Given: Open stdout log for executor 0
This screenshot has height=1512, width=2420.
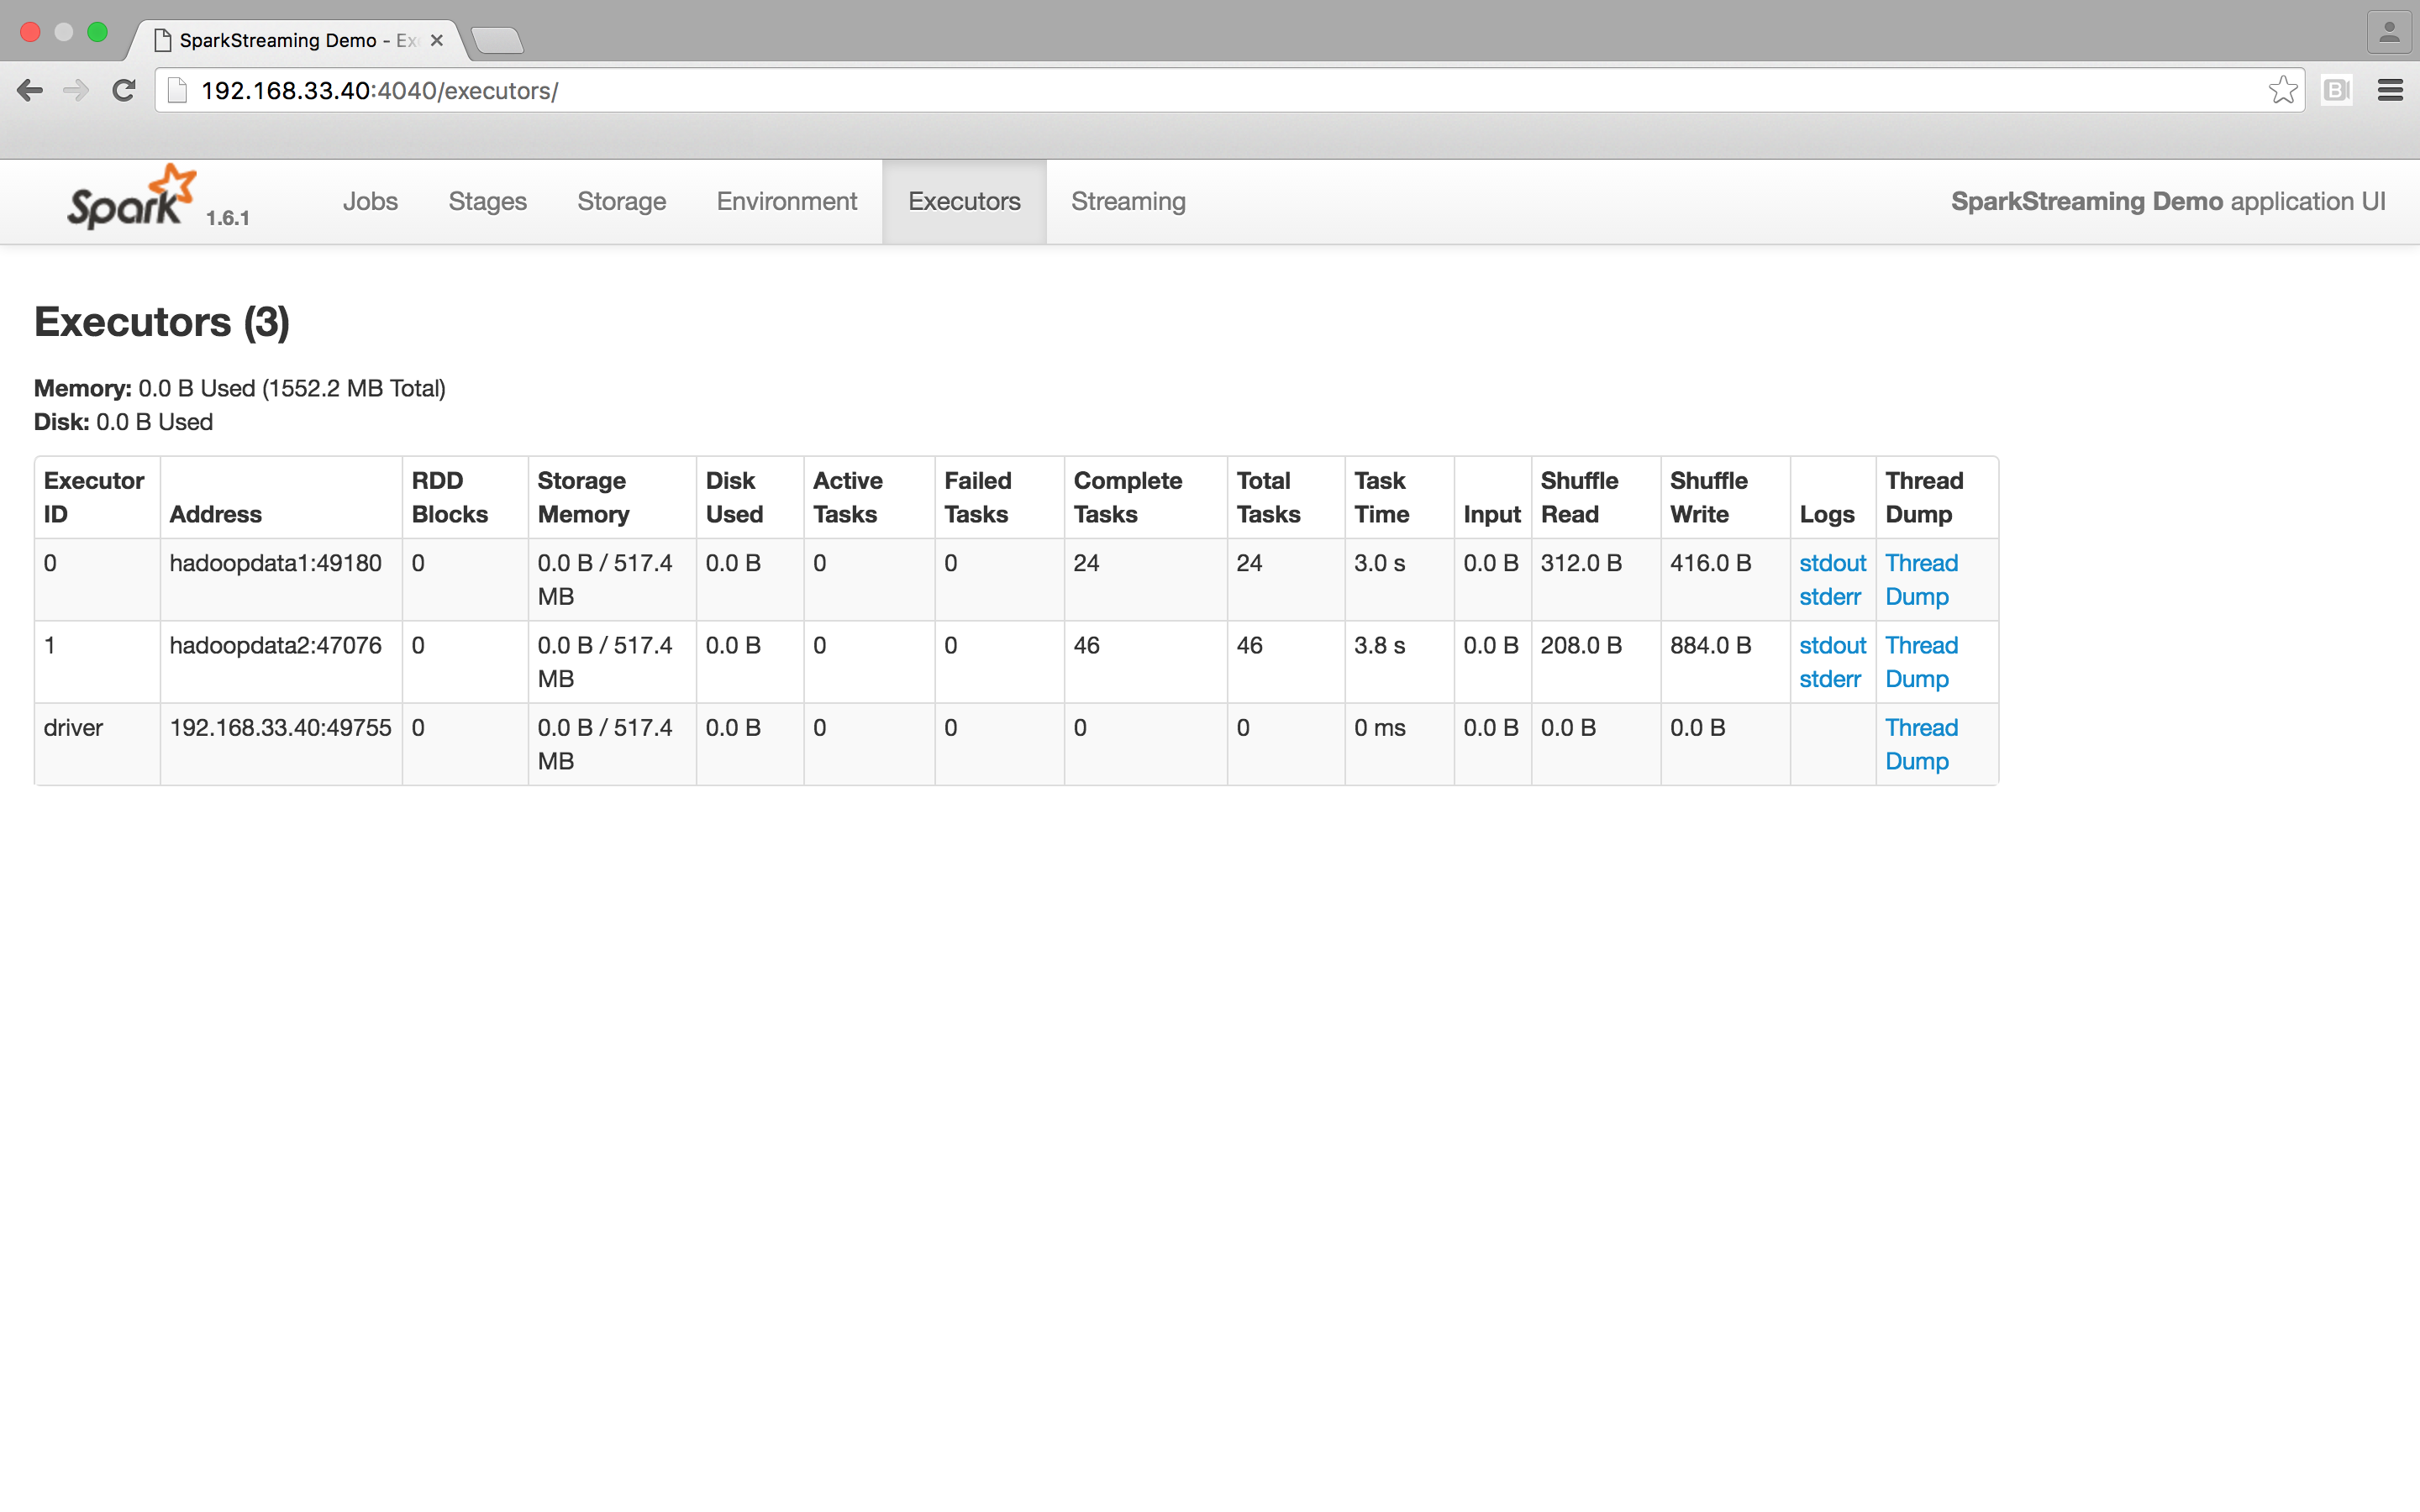Looking at the screenshot, I should (1832, 563).
